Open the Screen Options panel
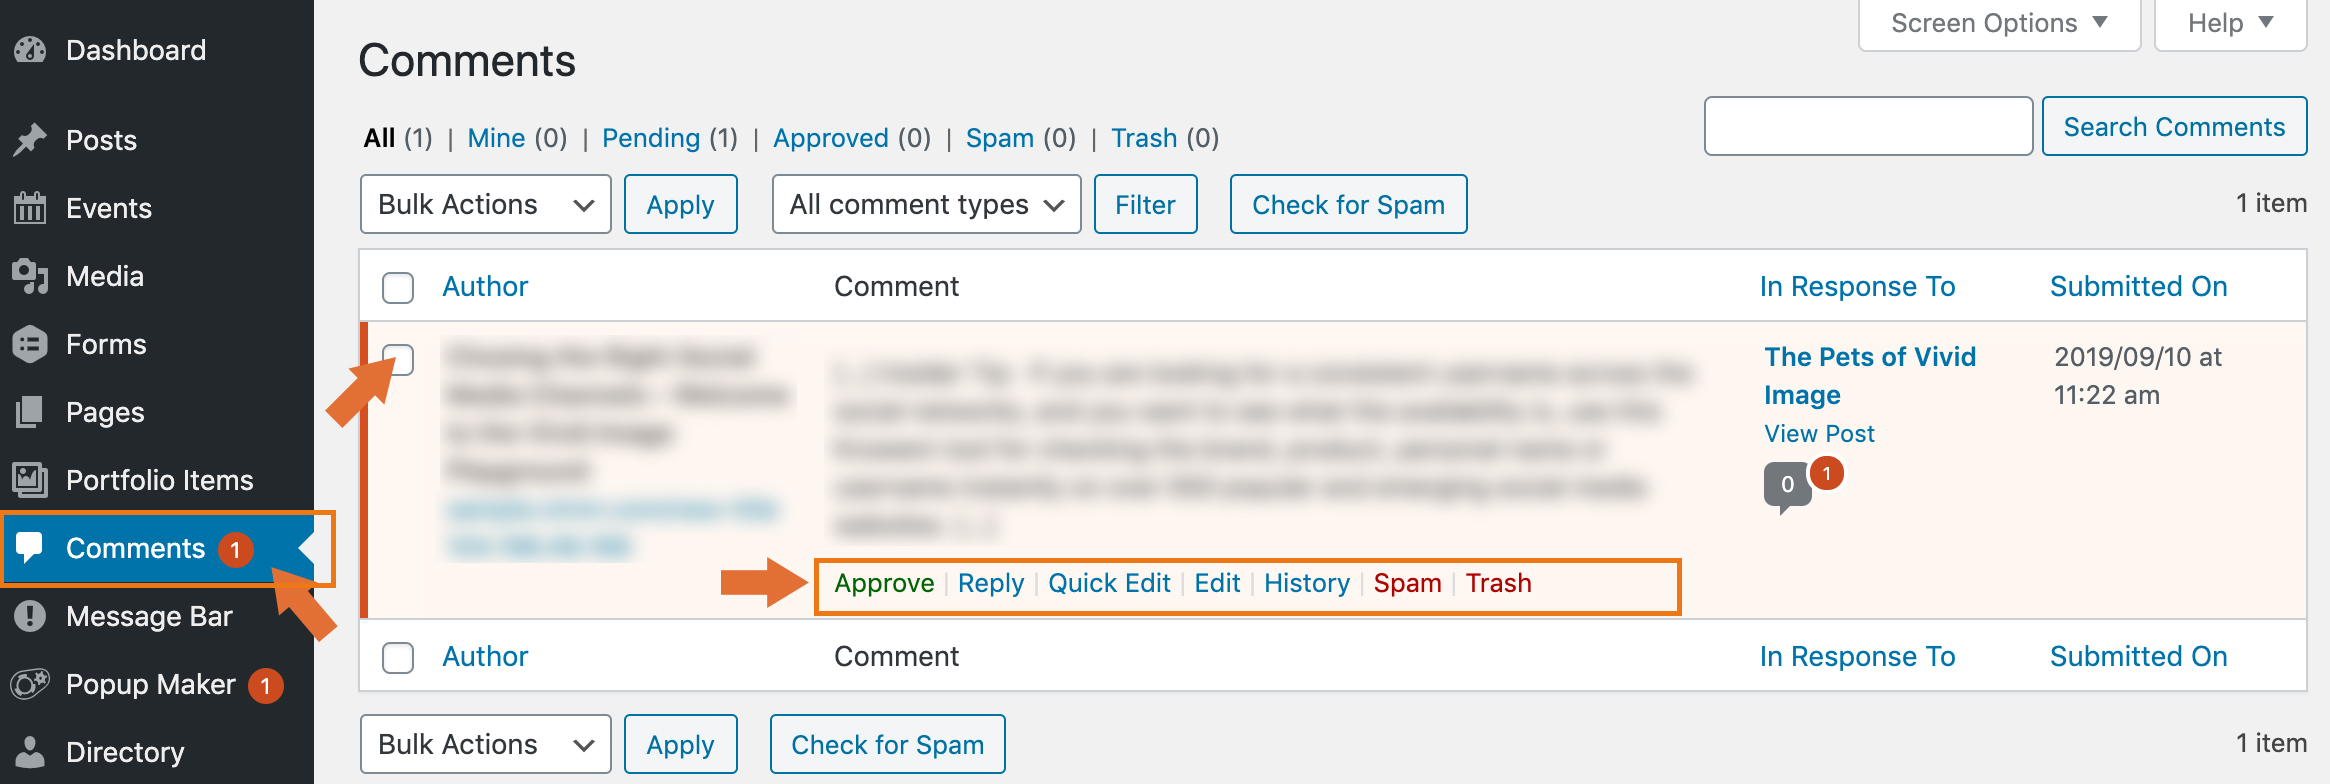The height and width of the screenshot is (784, 2330). coord(1999,24)
